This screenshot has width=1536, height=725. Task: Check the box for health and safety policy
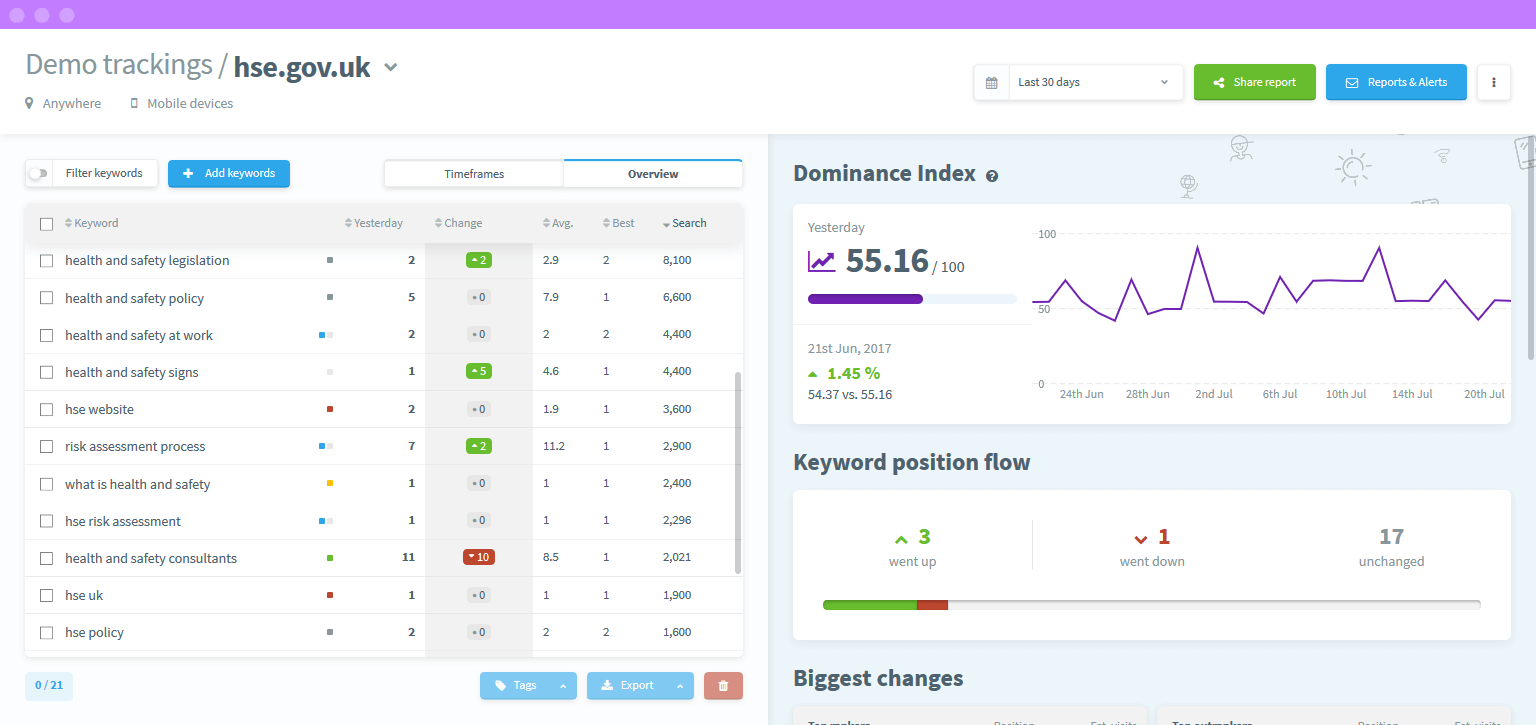(46, 298)
